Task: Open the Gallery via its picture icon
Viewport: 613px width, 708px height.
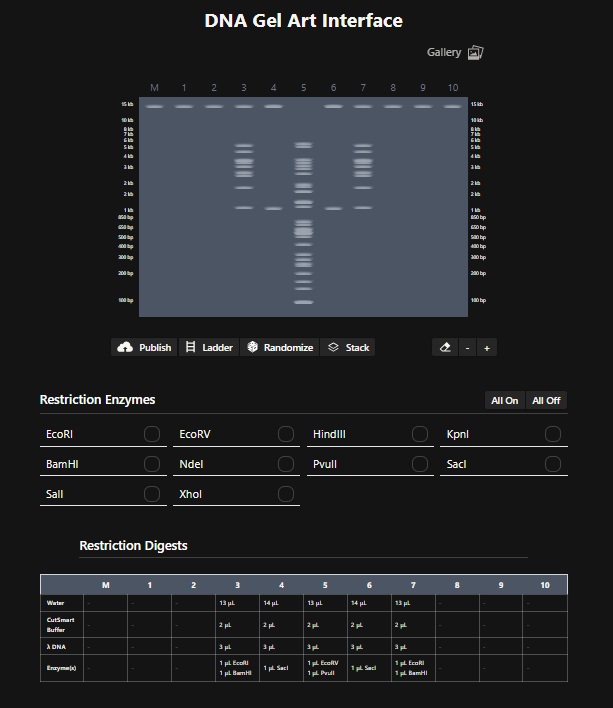Action: [x=476, y=52]
